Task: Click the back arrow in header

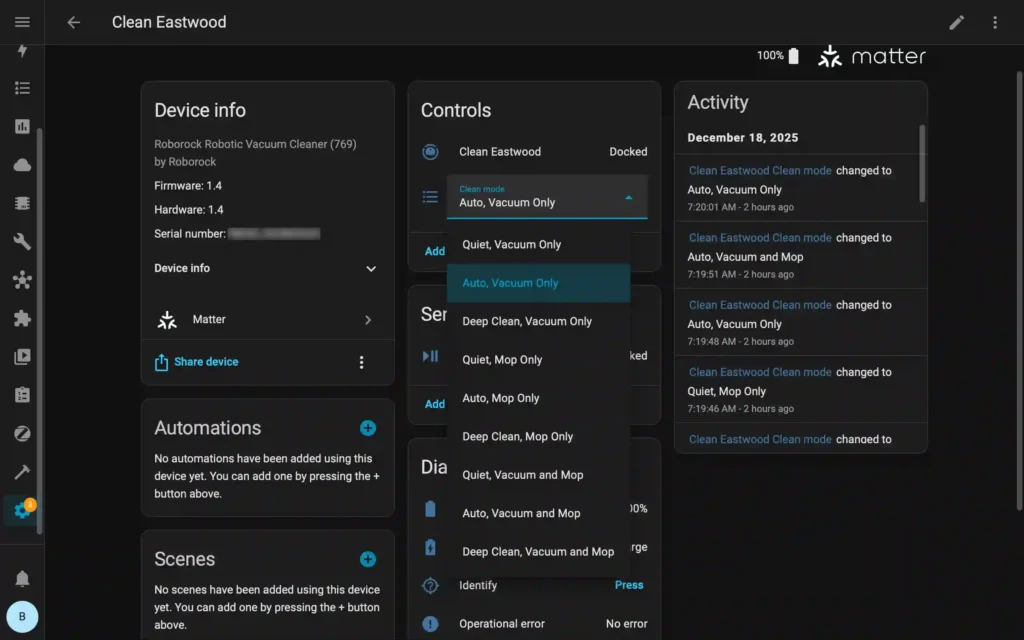Action: coord(73,22)
